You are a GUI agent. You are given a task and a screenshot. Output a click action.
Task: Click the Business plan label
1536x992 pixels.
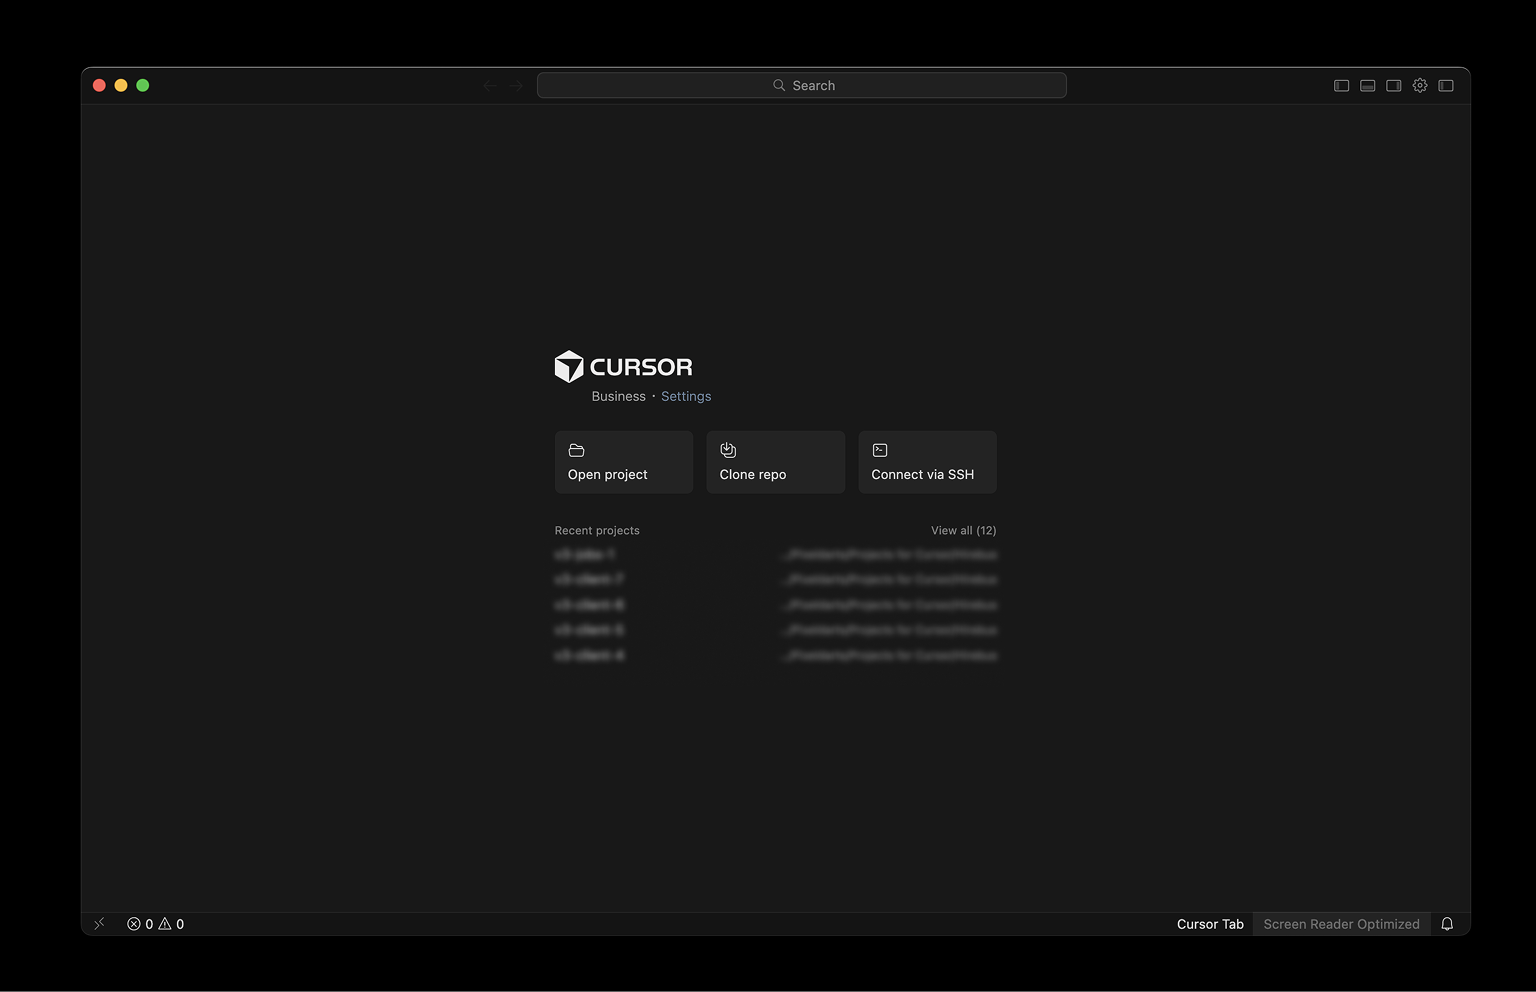(x=619, y=396)
